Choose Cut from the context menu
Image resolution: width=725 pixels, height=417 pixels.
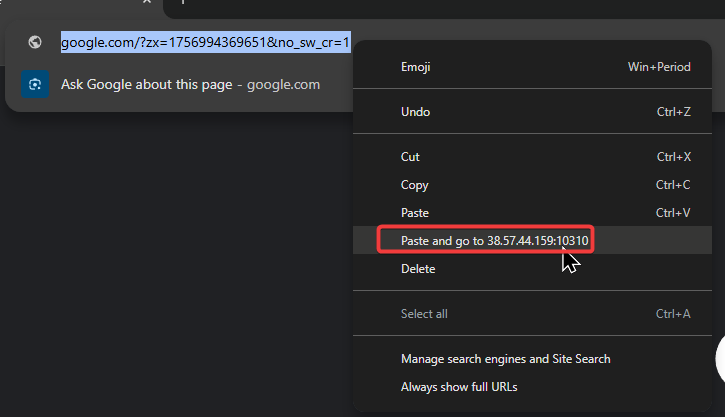pos(532,157)
